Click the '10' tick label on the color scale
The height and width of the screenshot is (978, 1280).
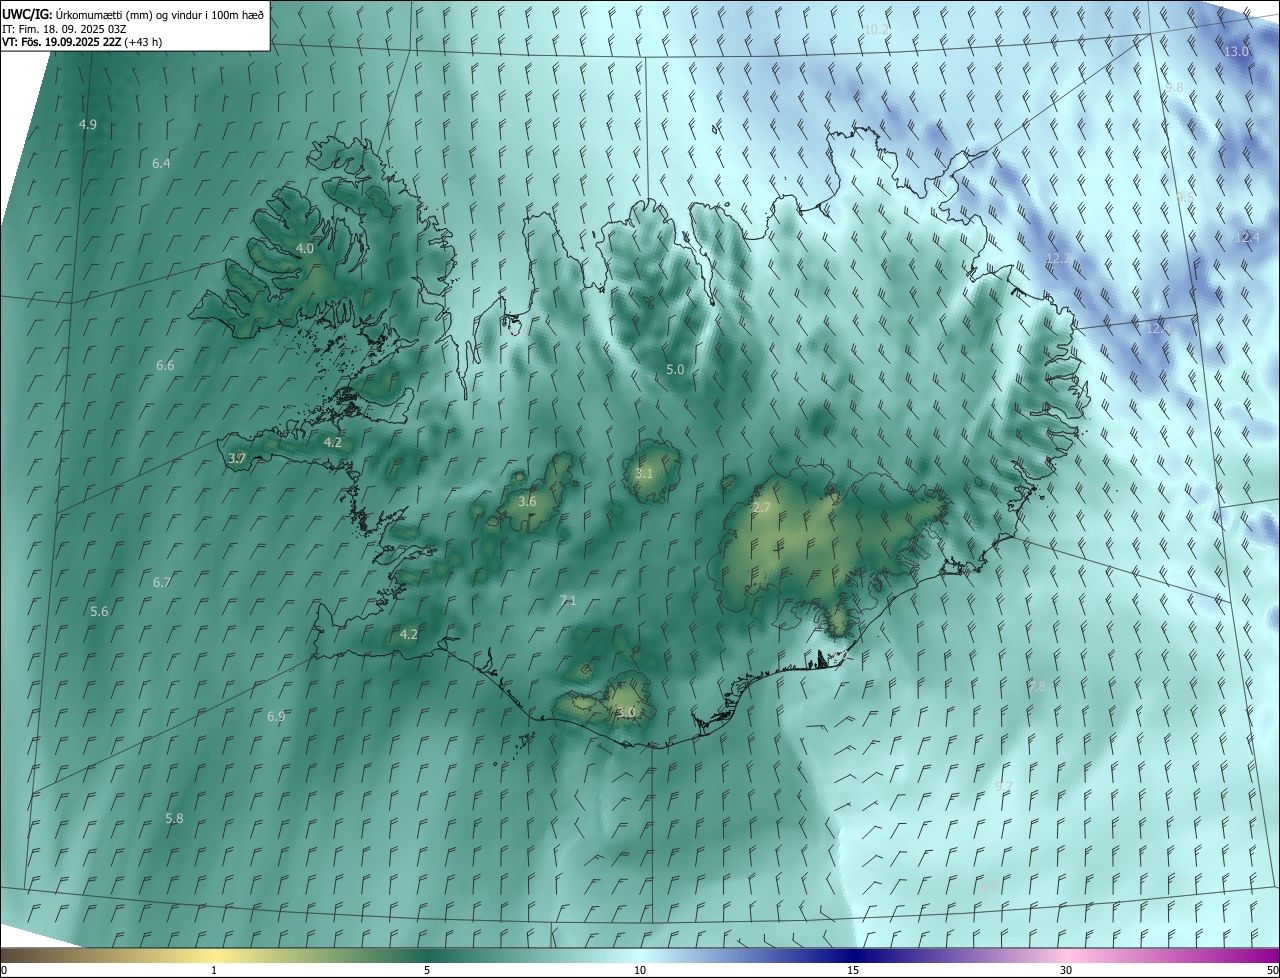tap(640, 970)
